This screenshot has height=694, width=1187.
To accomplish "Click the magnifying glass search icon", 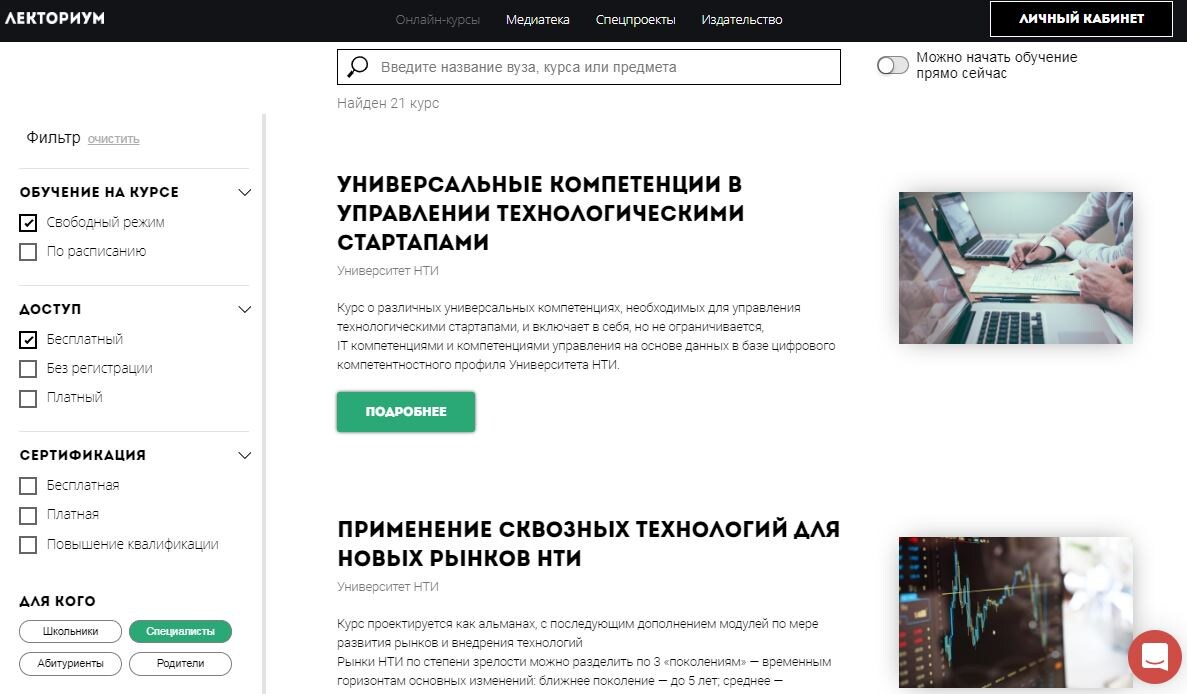I will pyautogui.click(x=357, y=67).
